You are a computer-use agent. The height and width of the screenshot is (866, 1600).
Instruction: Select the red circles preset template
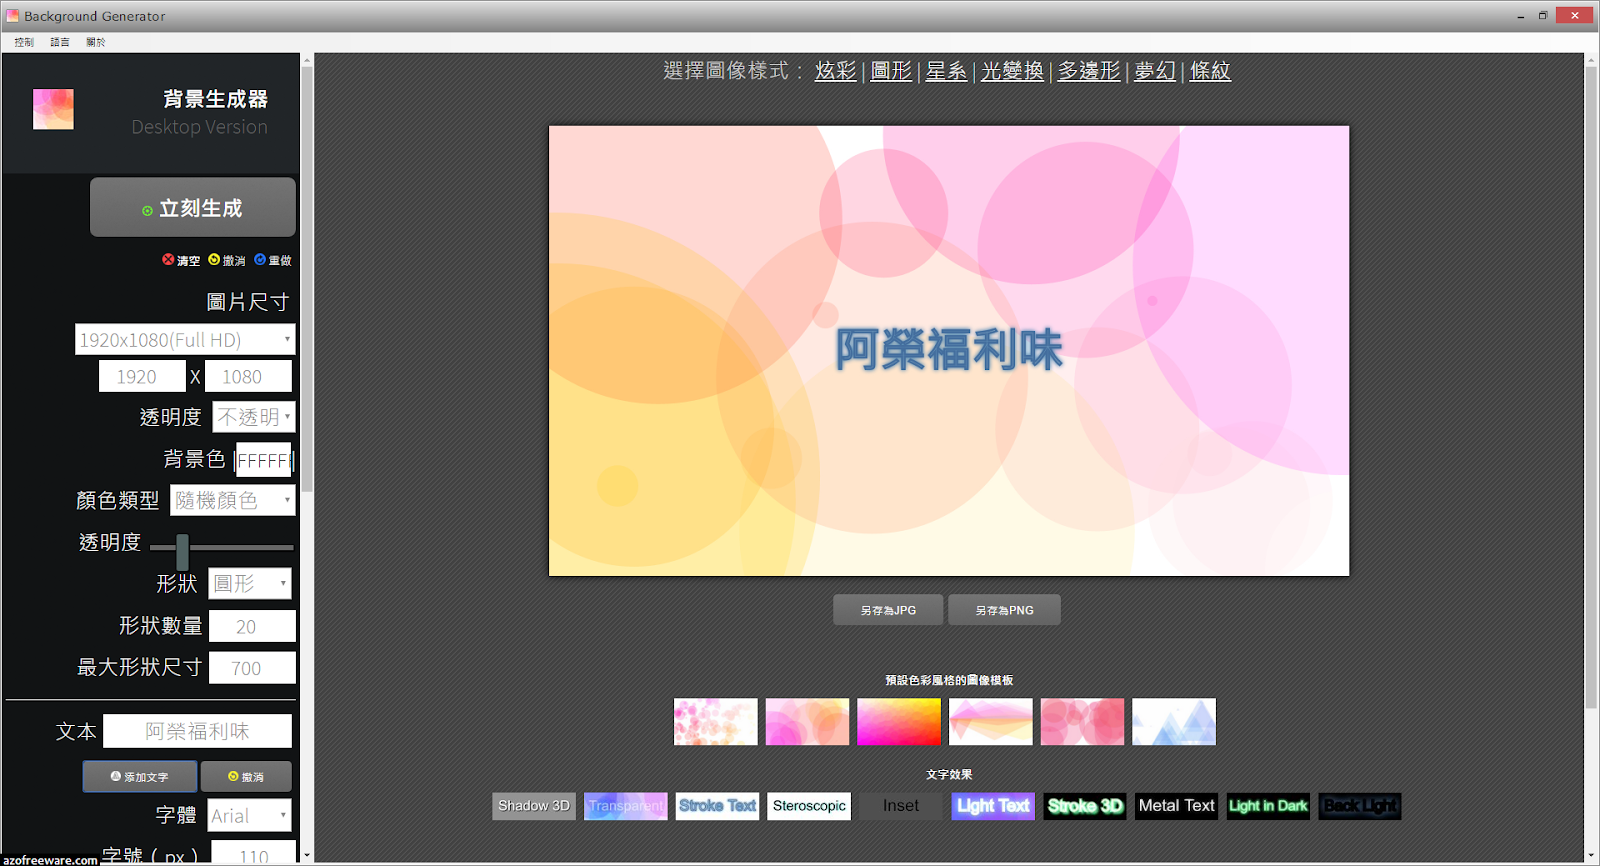(x=1082, y=722)
